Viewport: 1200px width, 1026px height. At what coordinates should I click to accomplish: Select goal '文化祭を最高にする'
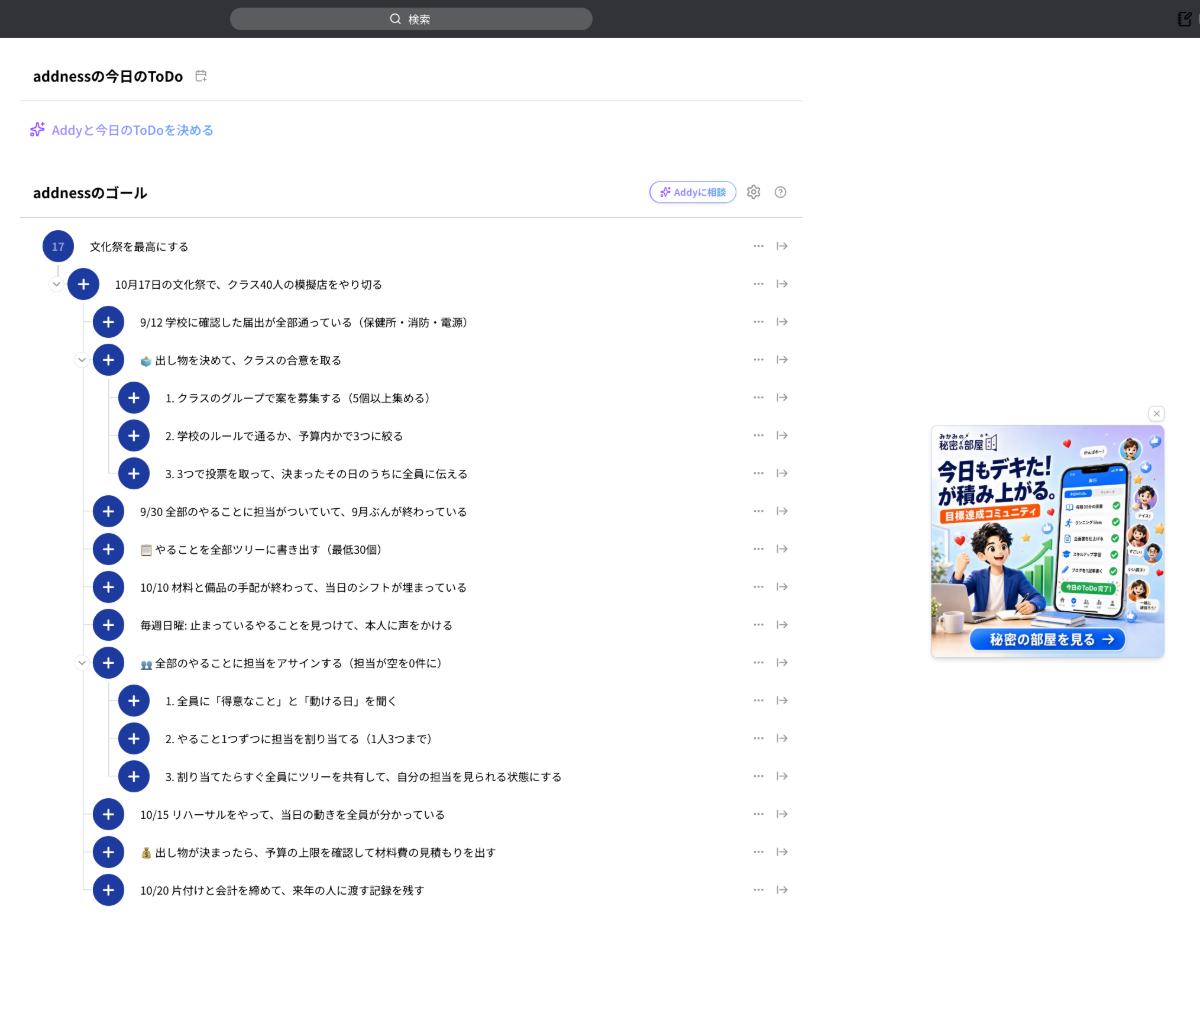point(139,247)
